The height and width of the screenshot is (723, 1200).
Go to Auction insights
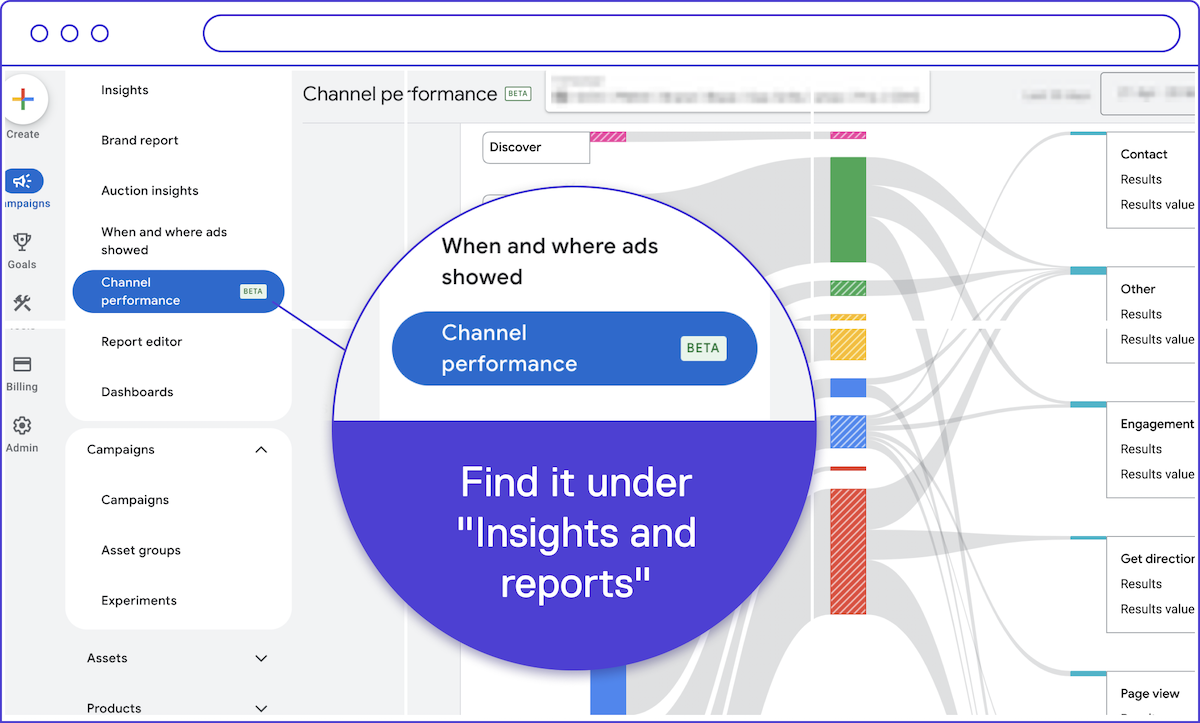coord(150,191)
